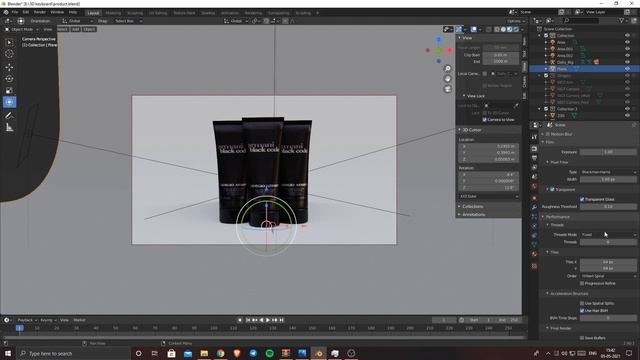Viewport: 640px width, 360px height.
Task: Click the Blender logo menu icon
Action: pyautogui.click(x=6, y=12)
